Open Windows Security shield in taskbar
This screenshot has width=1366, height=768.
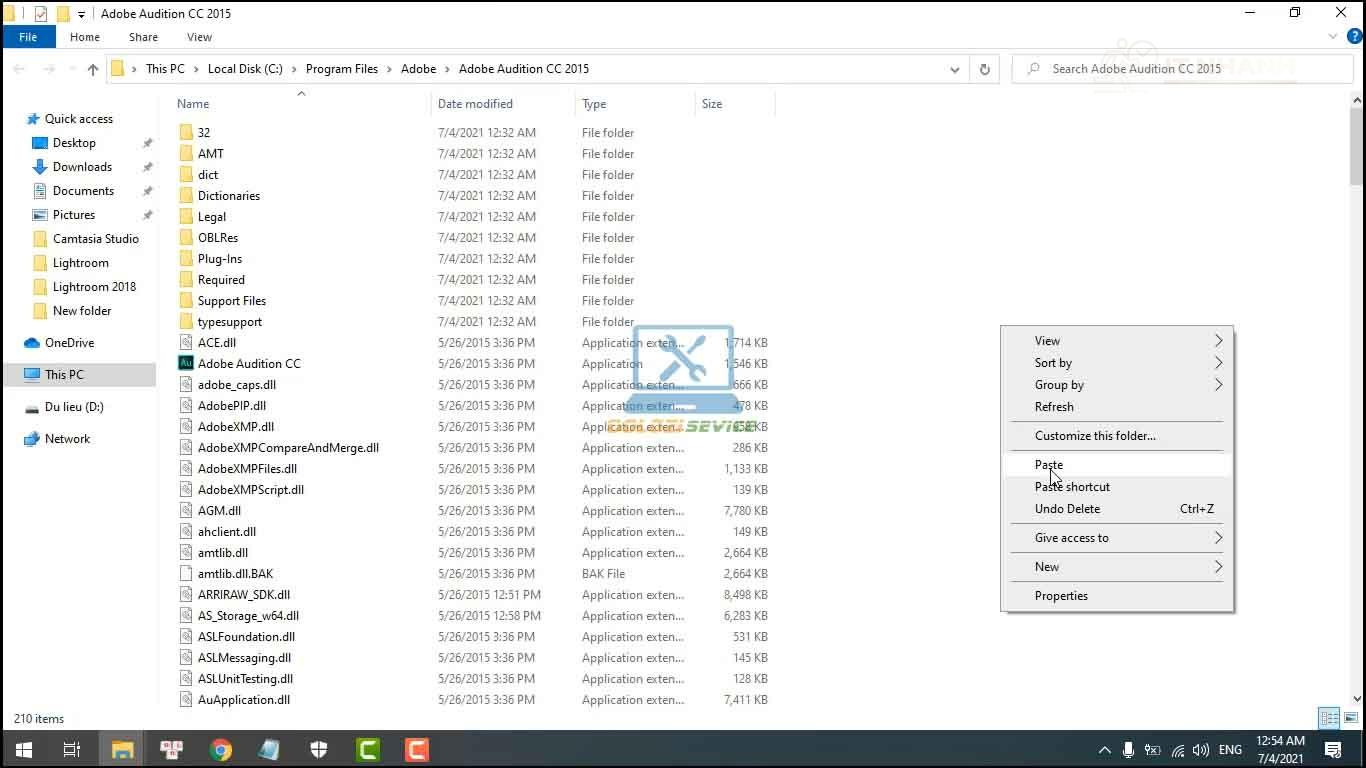(319, 749)
